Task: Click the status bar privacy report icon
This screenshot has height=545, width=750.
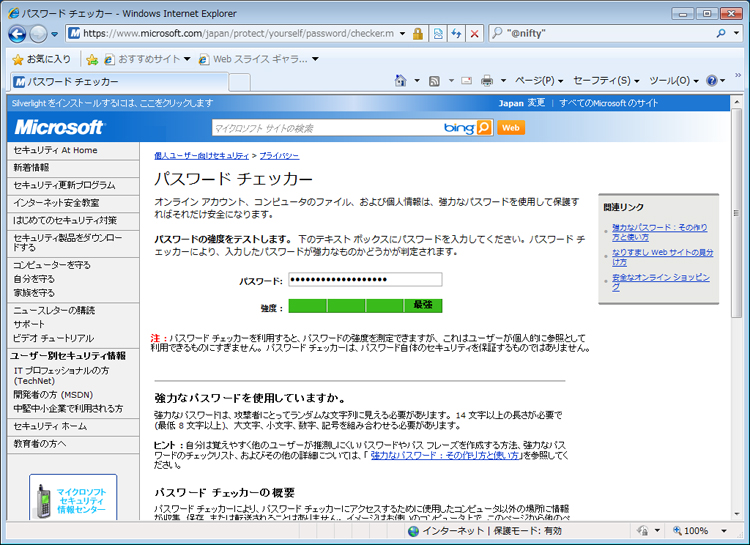Action: point(643,531)
